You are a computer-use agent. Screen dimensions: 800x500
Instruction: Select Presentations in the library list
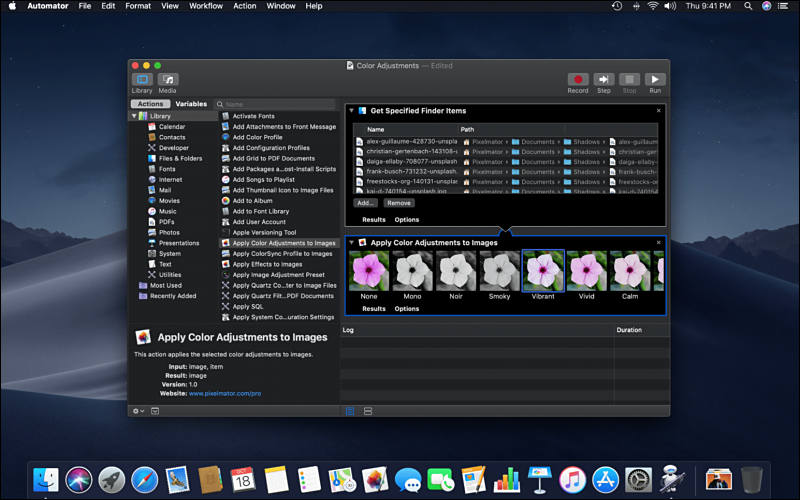[x=179, y=243]
